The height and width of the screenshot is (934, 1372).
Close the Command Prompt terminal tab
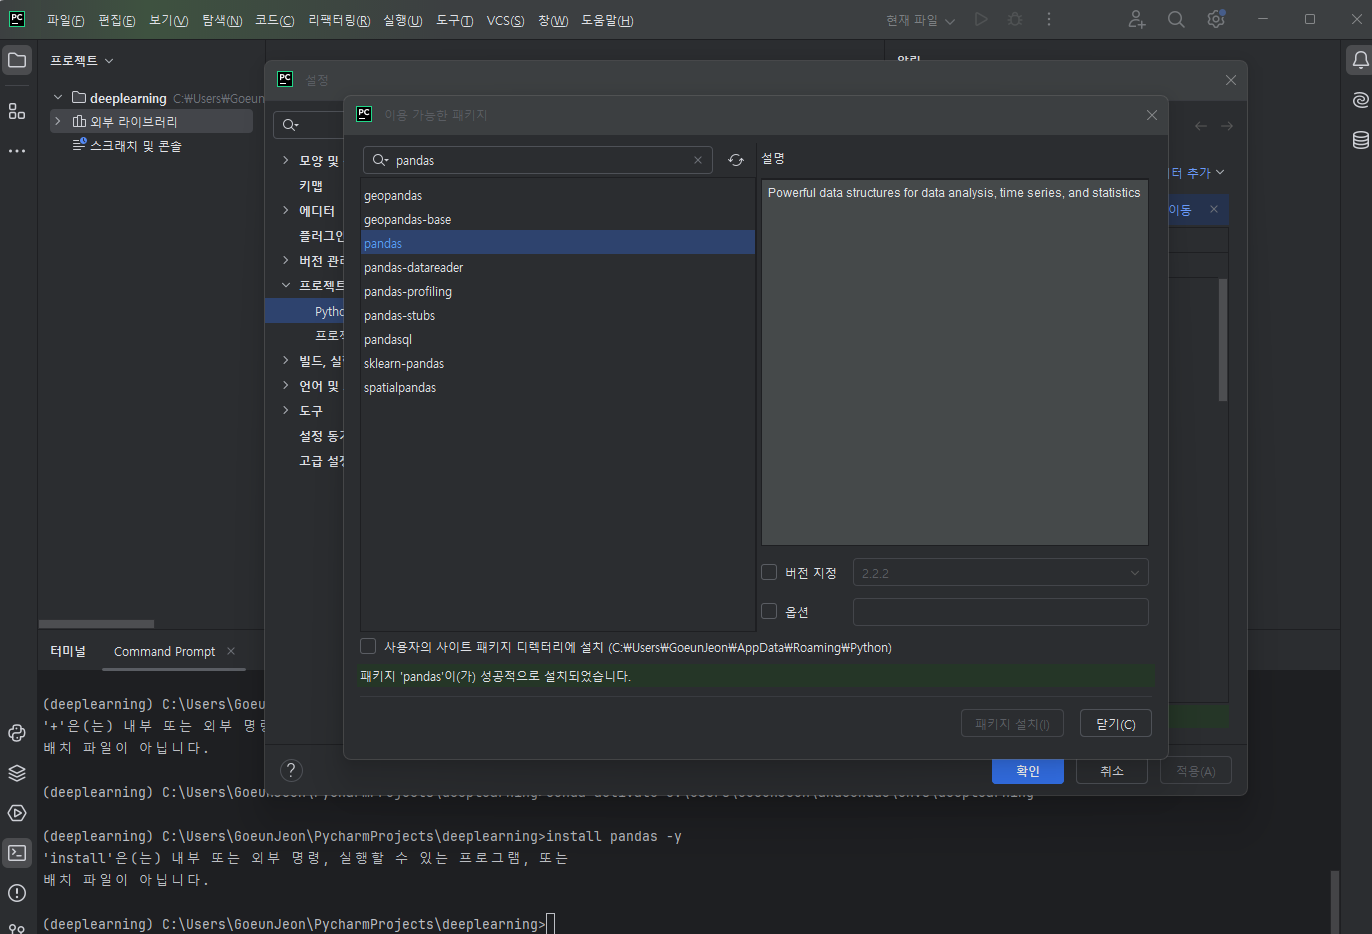point(231,651)
